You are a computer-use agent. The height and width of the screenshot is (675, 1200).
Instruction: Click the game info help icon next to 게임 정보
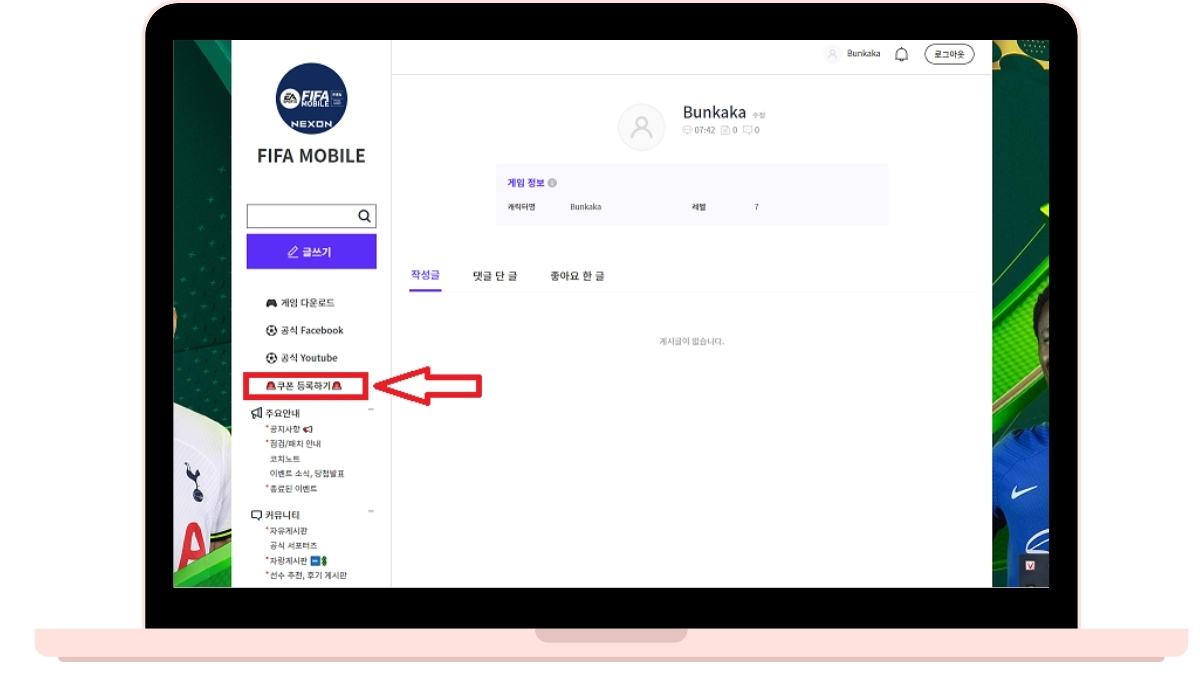point(552,183)
